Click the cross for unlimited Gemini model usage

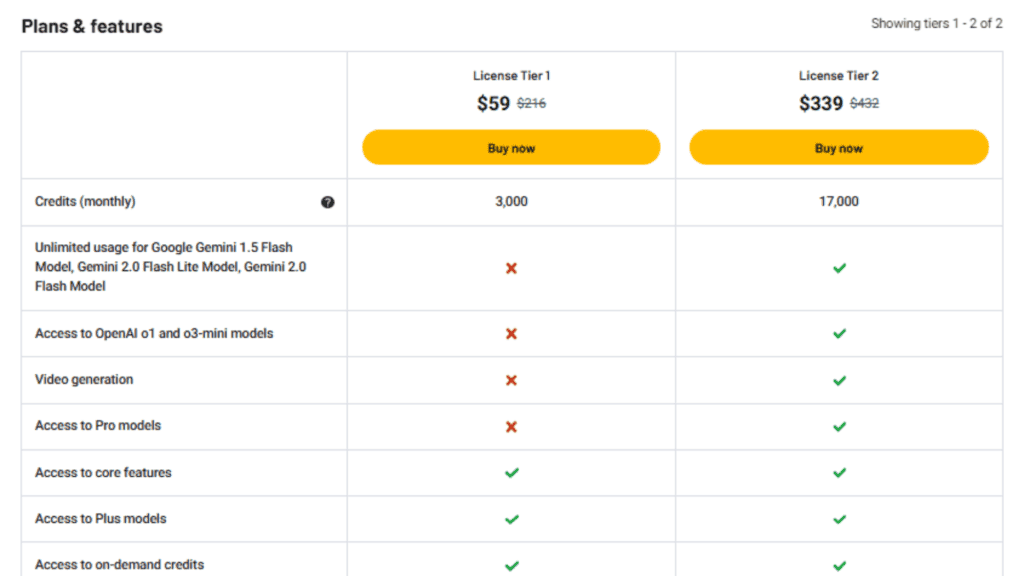click(511, 268)
